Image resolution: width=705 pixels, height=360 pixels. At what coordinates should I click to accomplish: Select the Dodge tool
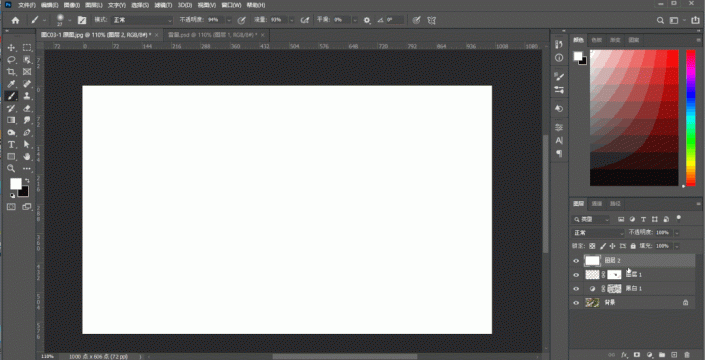tap(11, 133)
